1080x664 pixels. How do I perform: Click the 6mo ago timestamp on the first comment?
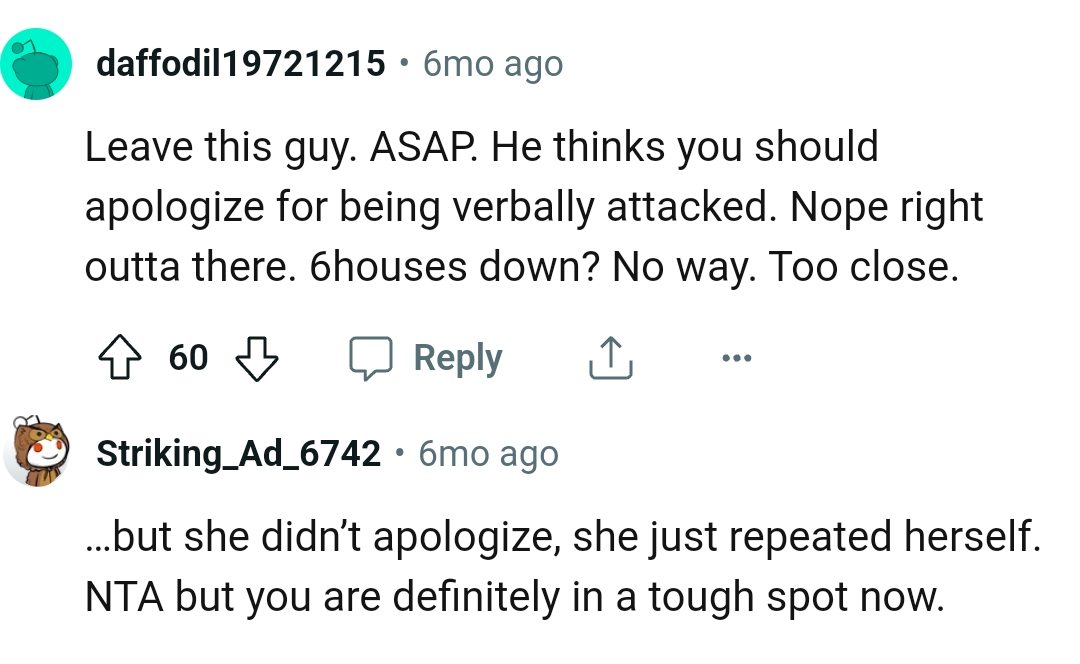pos(492,62)
